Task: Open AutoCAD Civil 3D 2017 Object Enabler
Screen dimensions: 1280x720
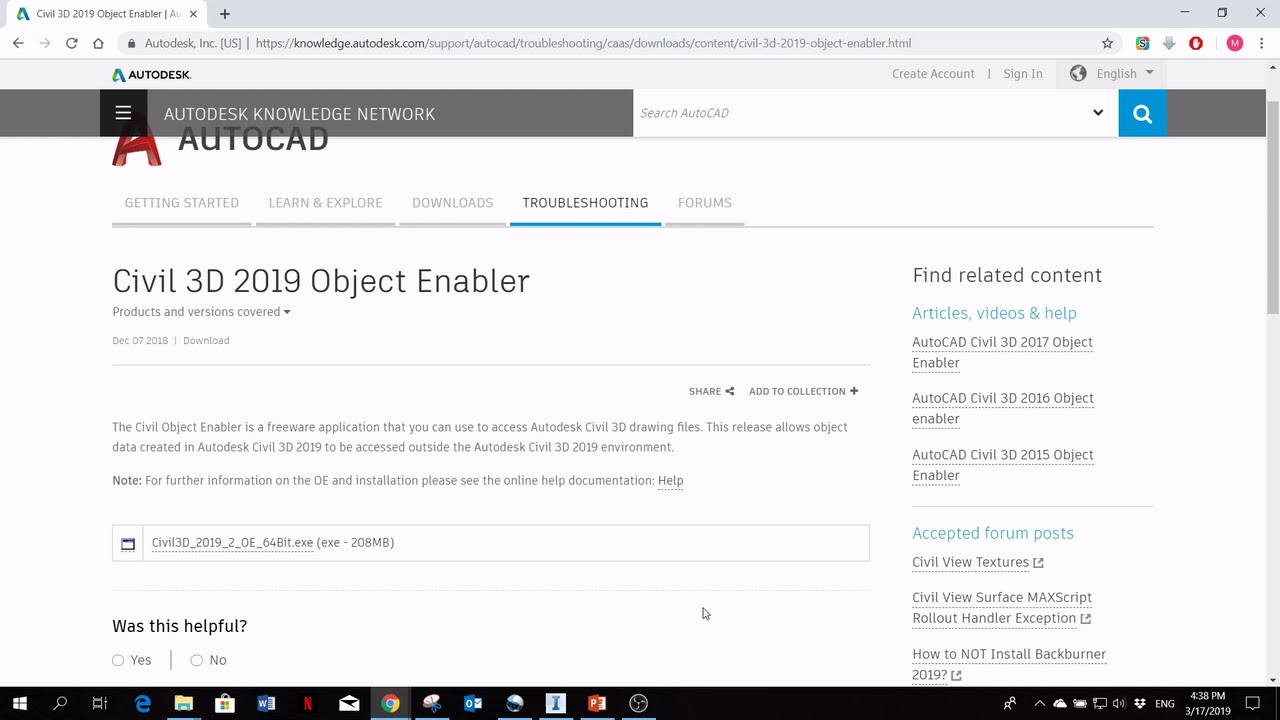Action: click(1002, 352)
